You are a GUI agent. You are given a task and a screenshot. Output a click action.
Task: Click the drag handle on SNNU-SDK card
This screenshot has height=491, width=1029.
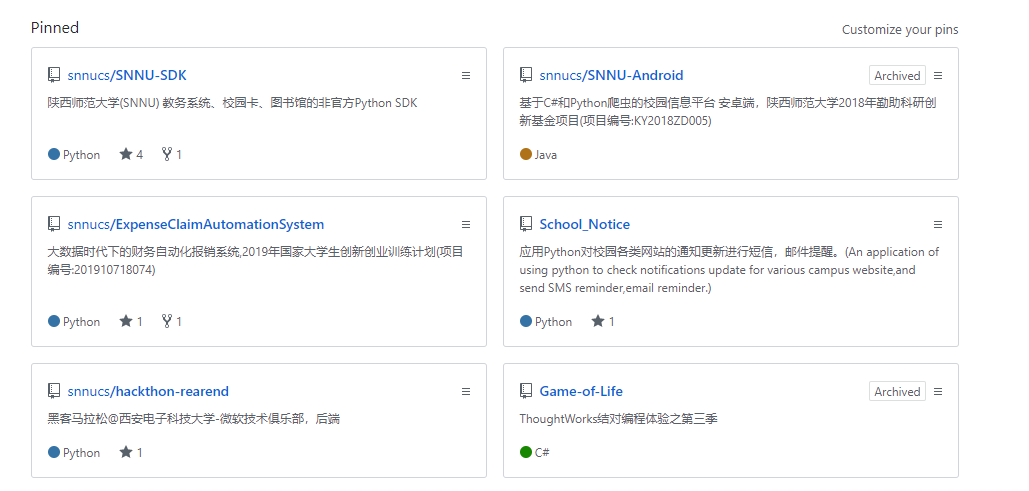point(466,76)
